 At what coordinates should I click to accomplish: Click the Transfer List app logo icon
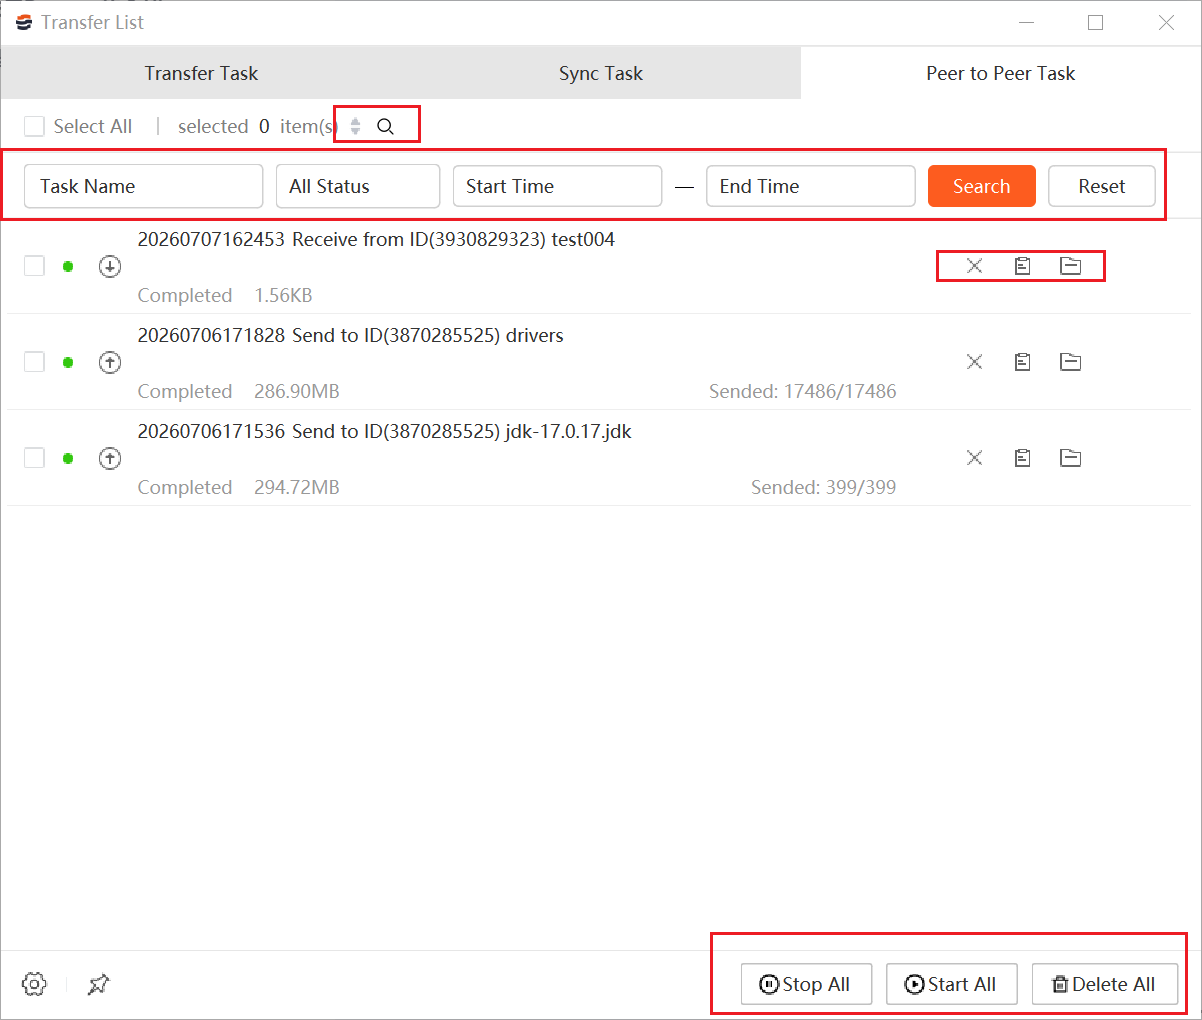24,22
